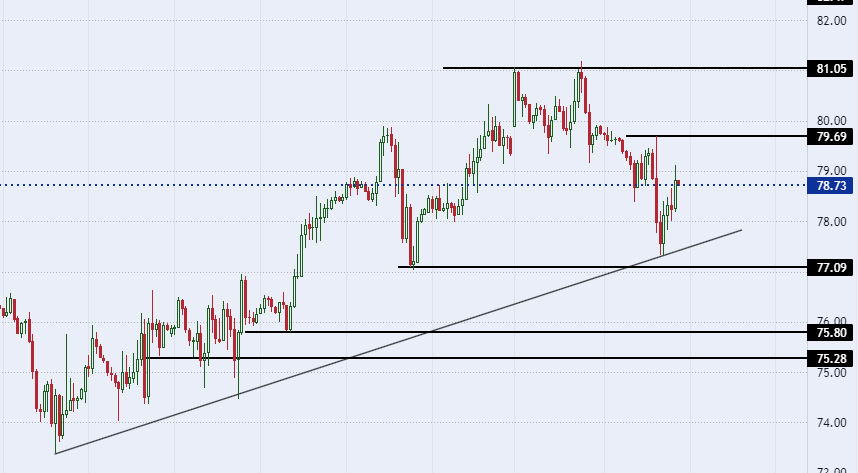Select the 79.69 horizontal level label
This screenshot has height=473, width=858.
pos(830,136)
